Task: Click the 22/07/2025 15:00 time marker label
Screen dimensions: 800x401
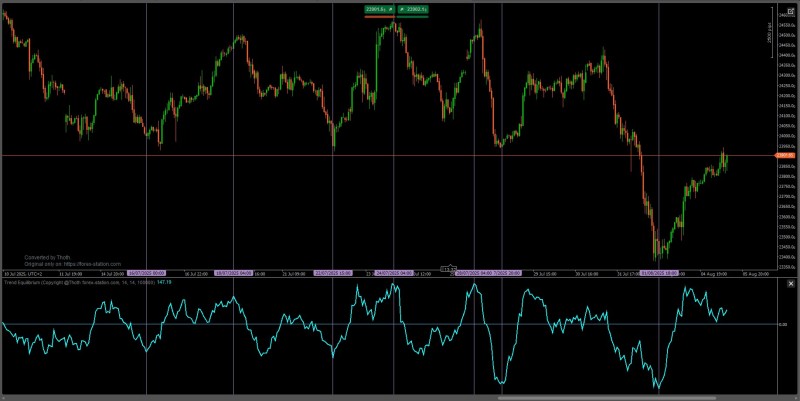Action: [333, 273]
